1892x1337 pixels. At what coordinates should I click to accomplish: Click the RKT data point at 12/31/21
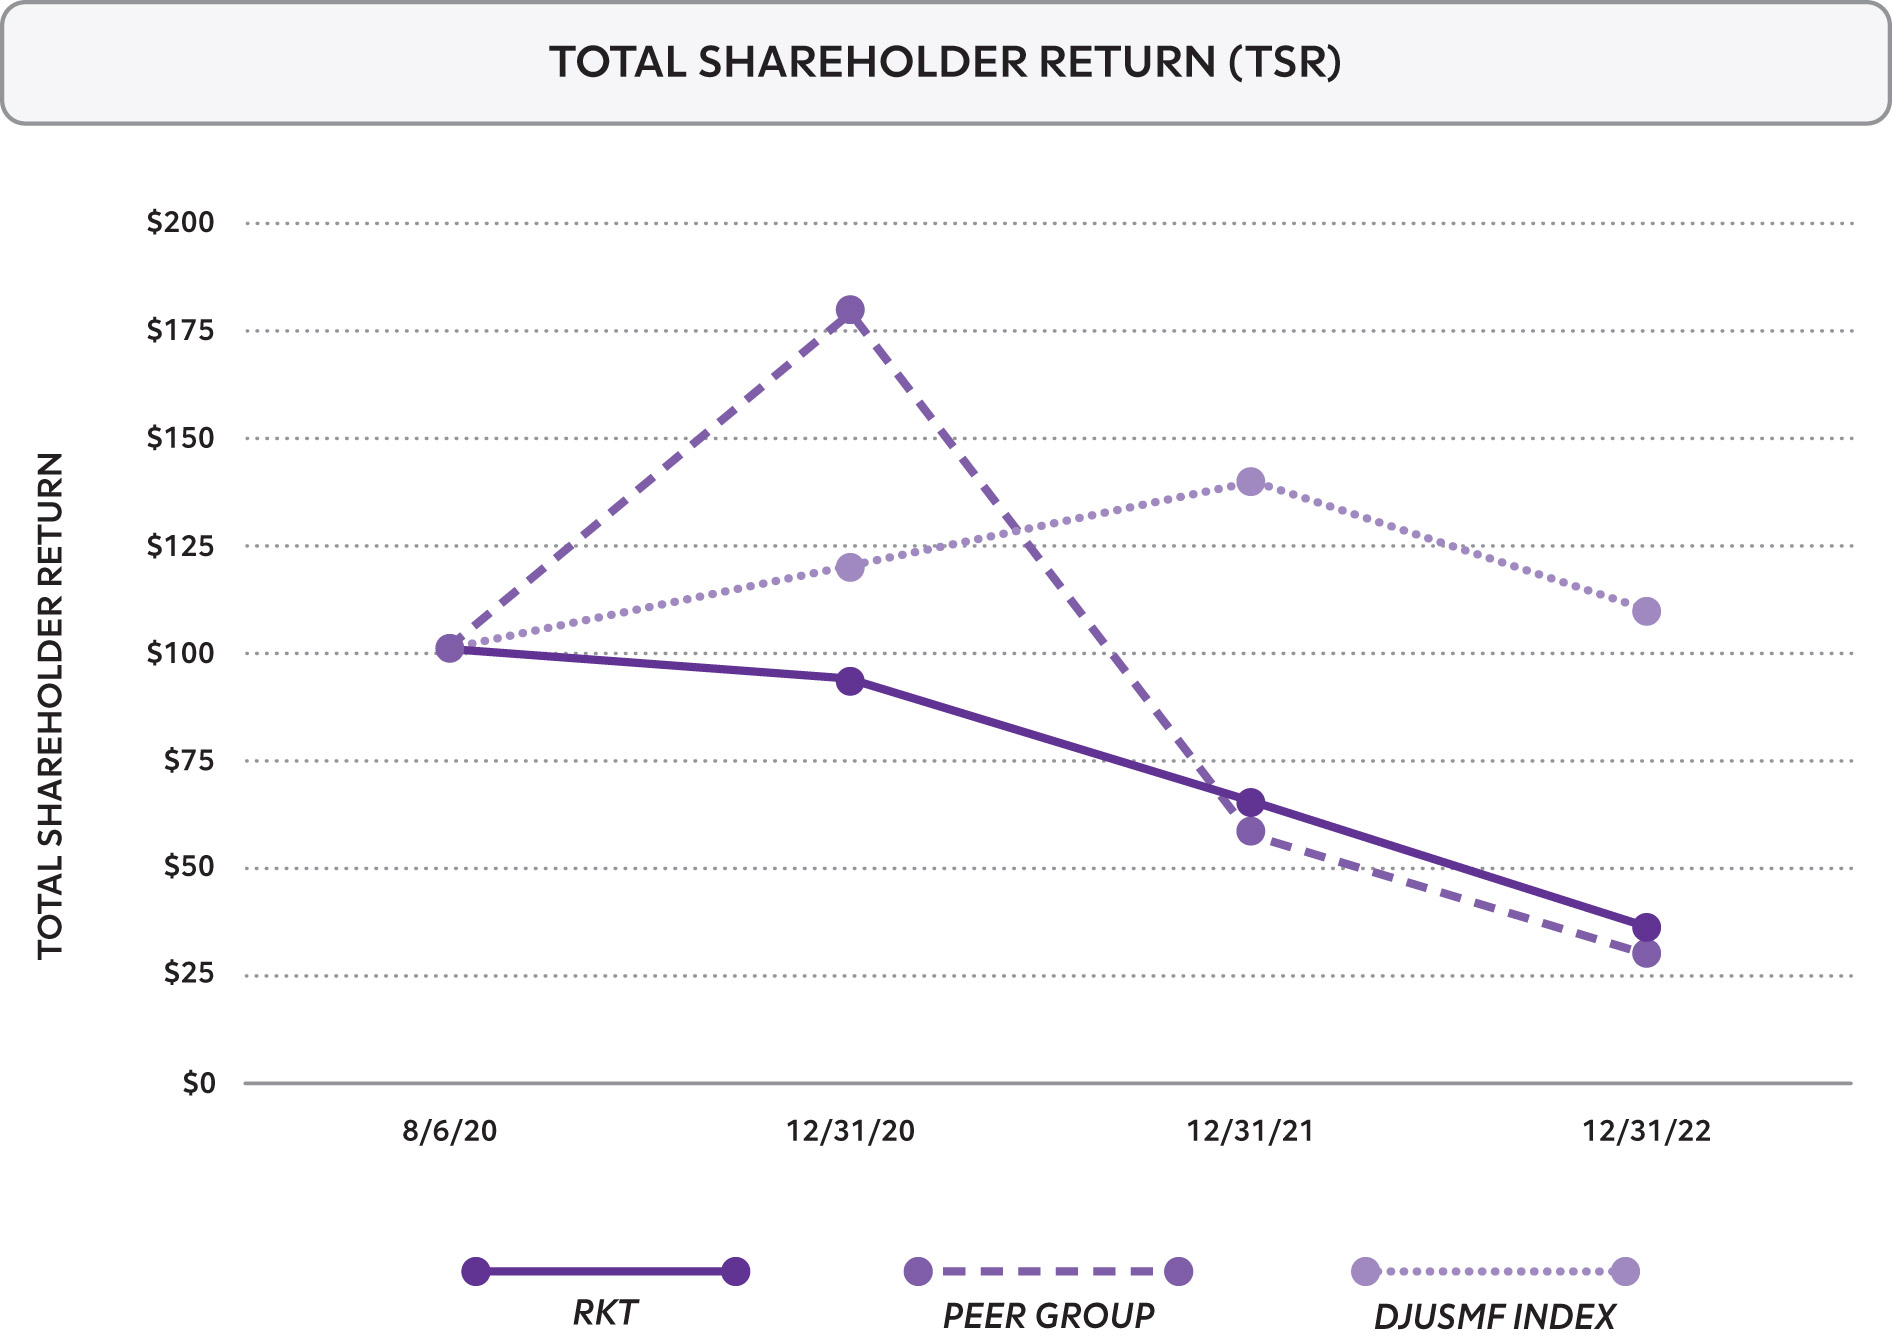pyautogui.click(x=1250, y=802)
